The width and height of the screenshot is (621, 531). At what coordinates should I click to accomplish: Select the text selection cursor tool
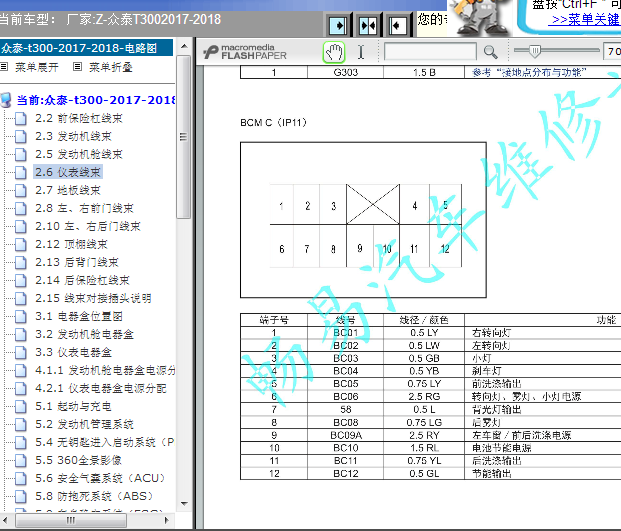tap(361, 52)
